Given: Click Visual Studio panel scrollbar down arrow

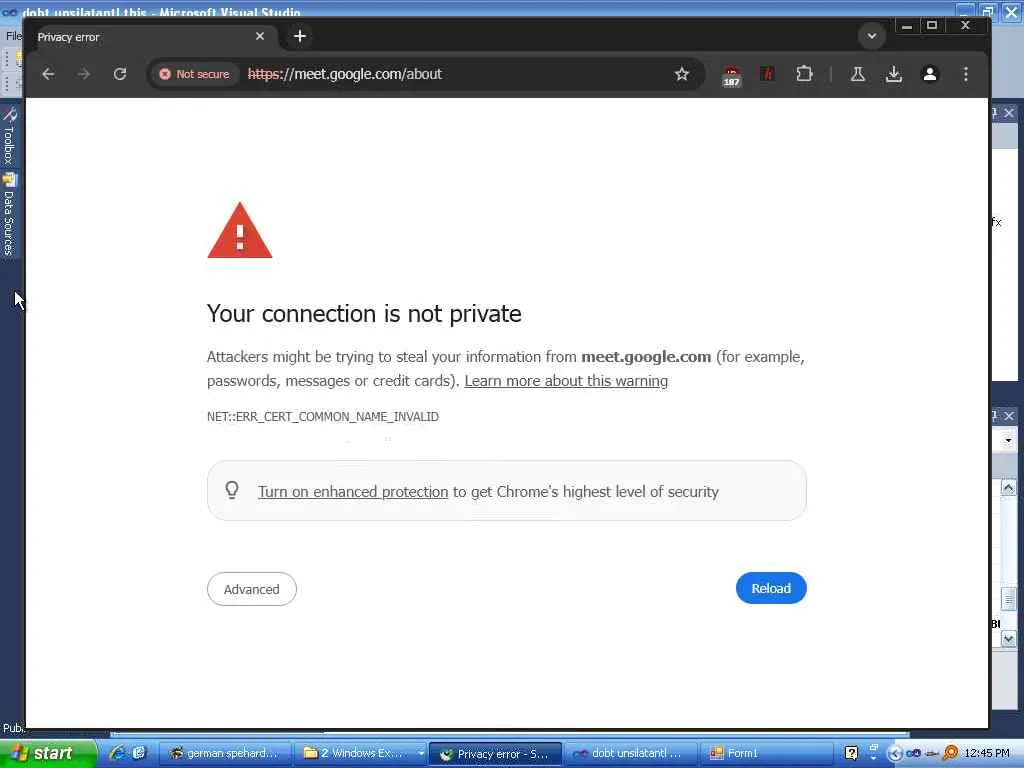Looking at the screenshot, I should [1008, 639].
